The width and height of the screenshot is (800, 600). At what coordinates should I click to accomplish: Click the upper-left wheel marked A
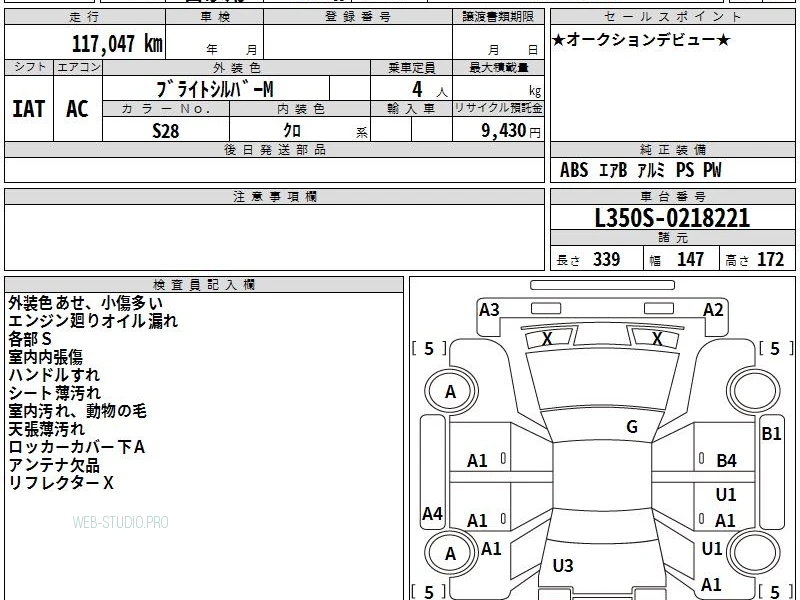tap(451, 391)
